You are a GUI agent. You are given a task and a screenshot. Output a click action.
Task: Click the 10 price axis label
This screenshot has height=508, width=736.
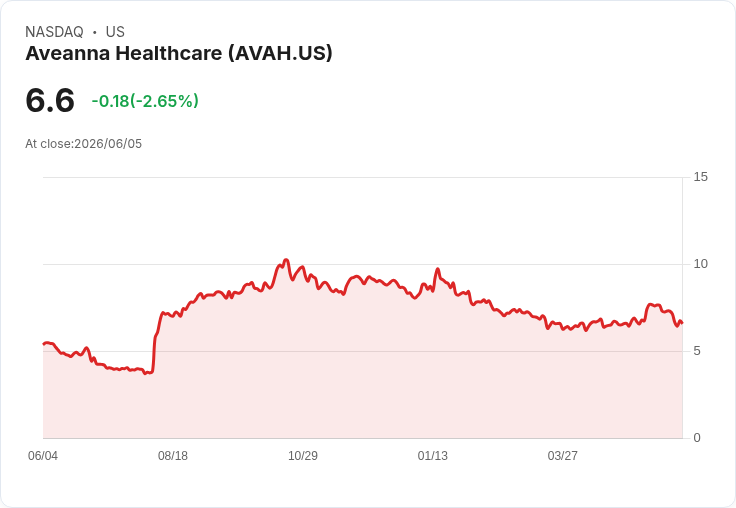click(700, 264)
